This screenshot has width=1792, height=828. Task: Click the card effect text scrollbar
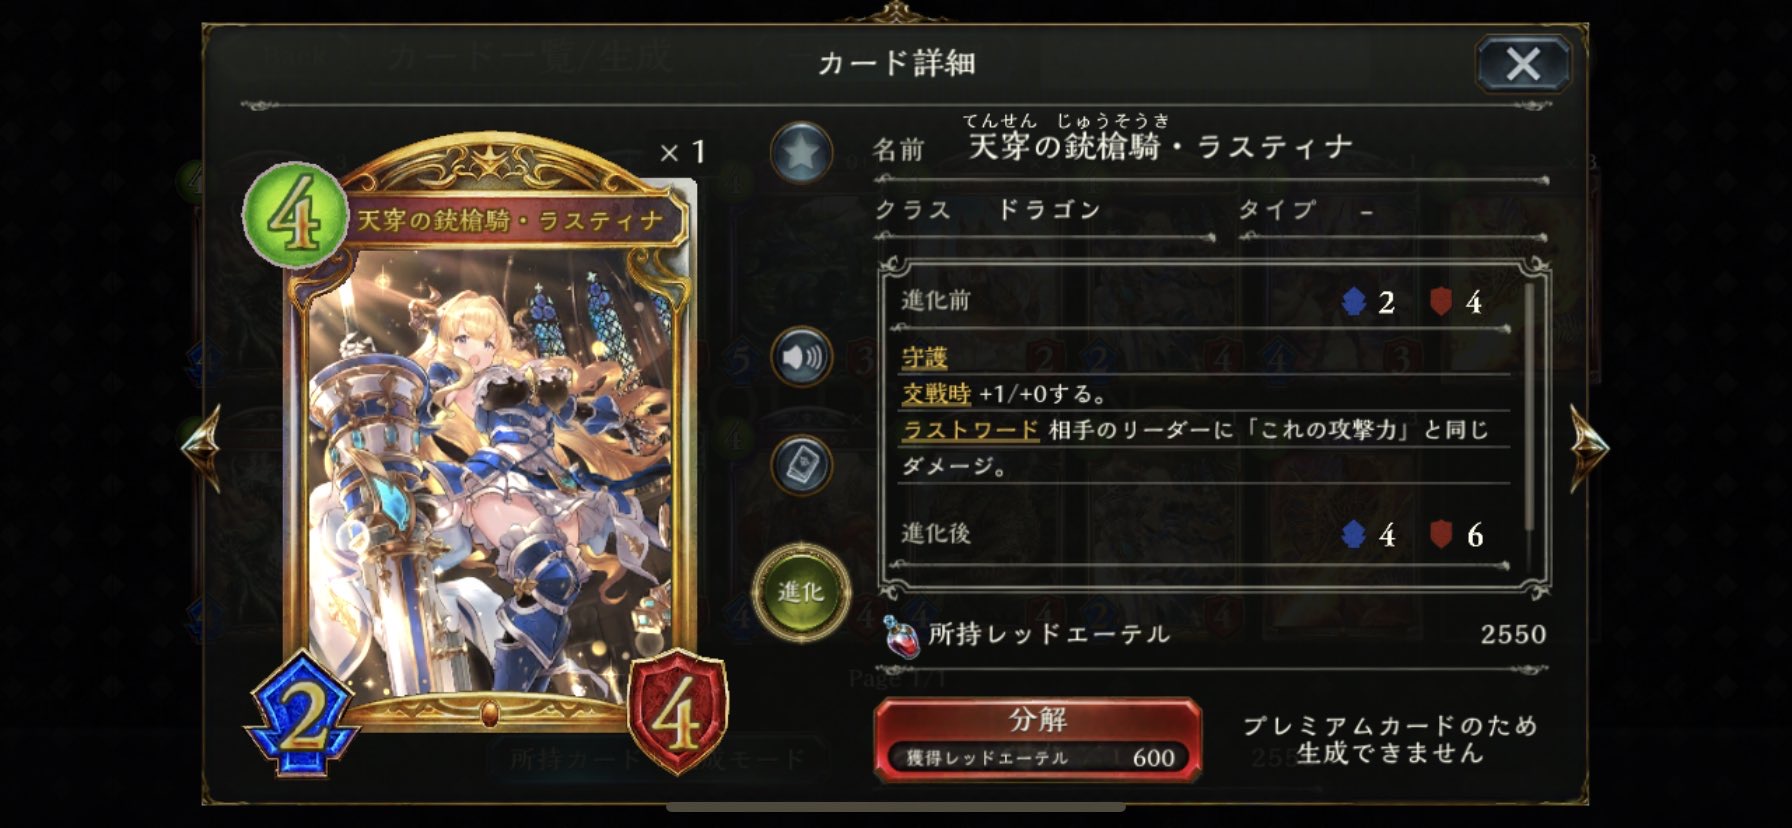click(1529, 407)
